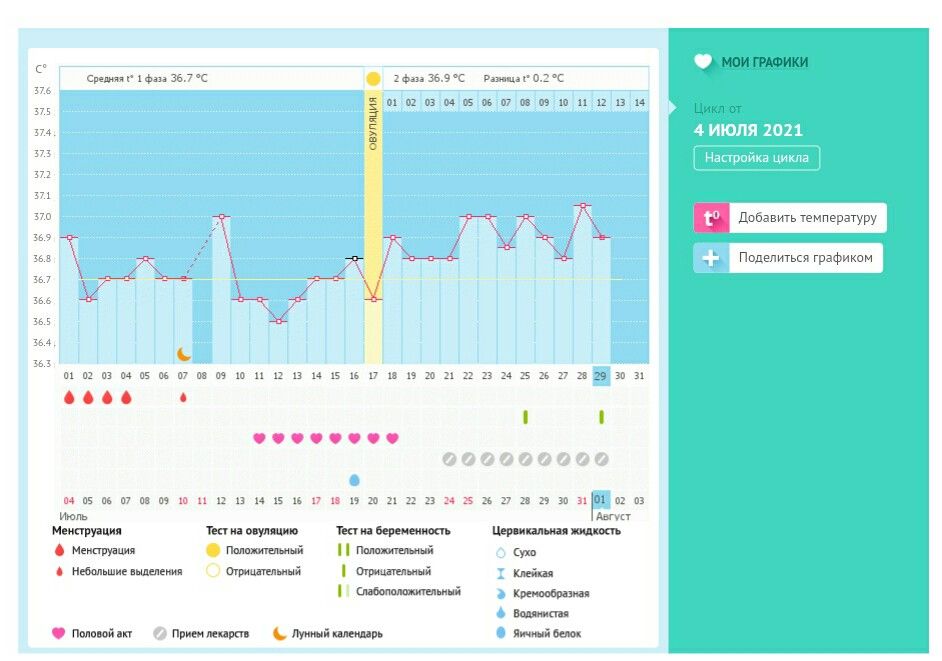The height and width of the screenshot is (661, 942).
Task: Click the orange moon icon on day 07
Action: click(183, 353)
